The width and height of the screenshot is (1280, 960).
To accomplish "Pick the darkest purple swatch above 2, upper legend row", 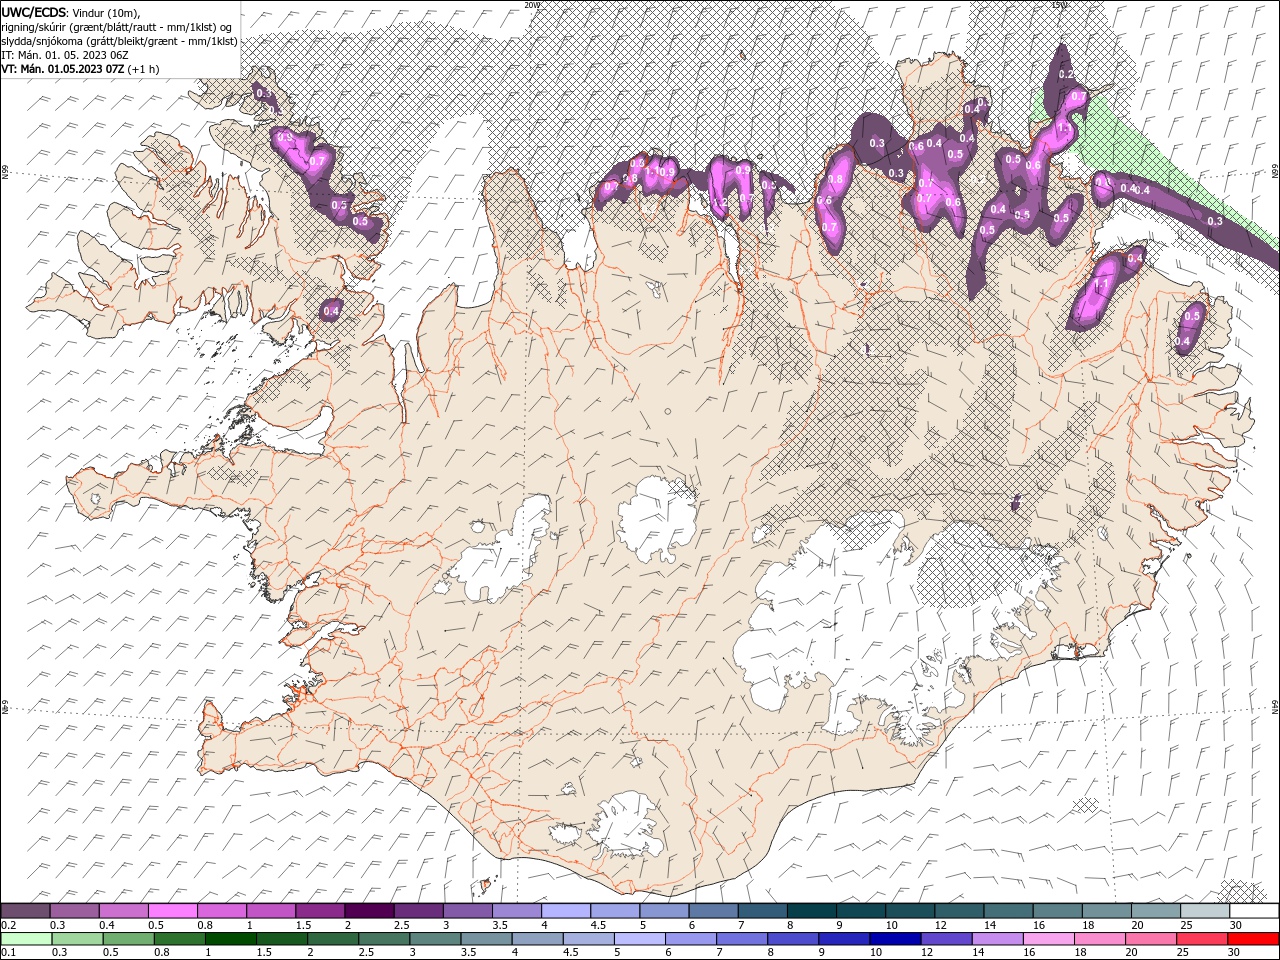I will 369,911.
